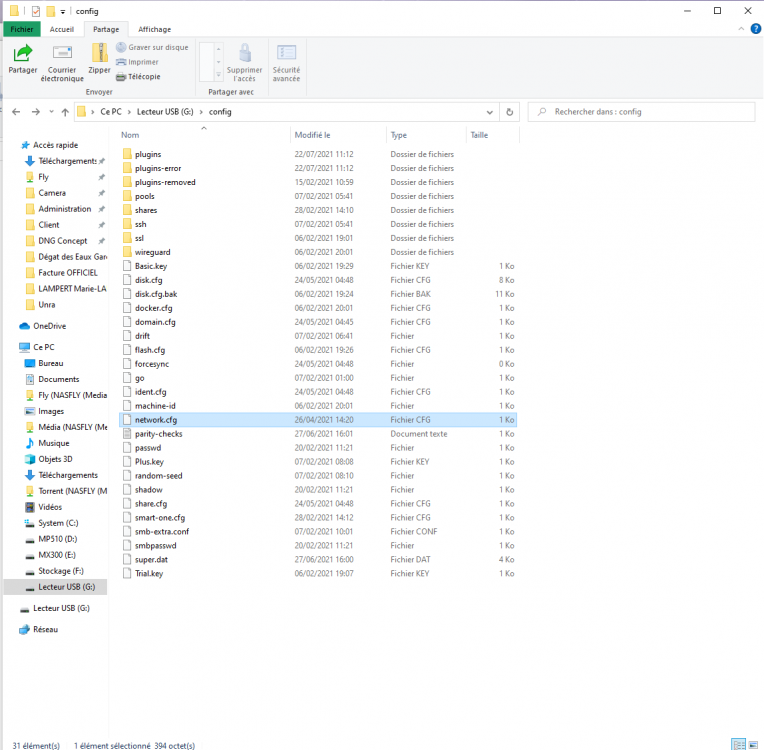The image size is (764, 750).
Task: Expand Partager avec list more arrow
Action: [x=219, y=76]
